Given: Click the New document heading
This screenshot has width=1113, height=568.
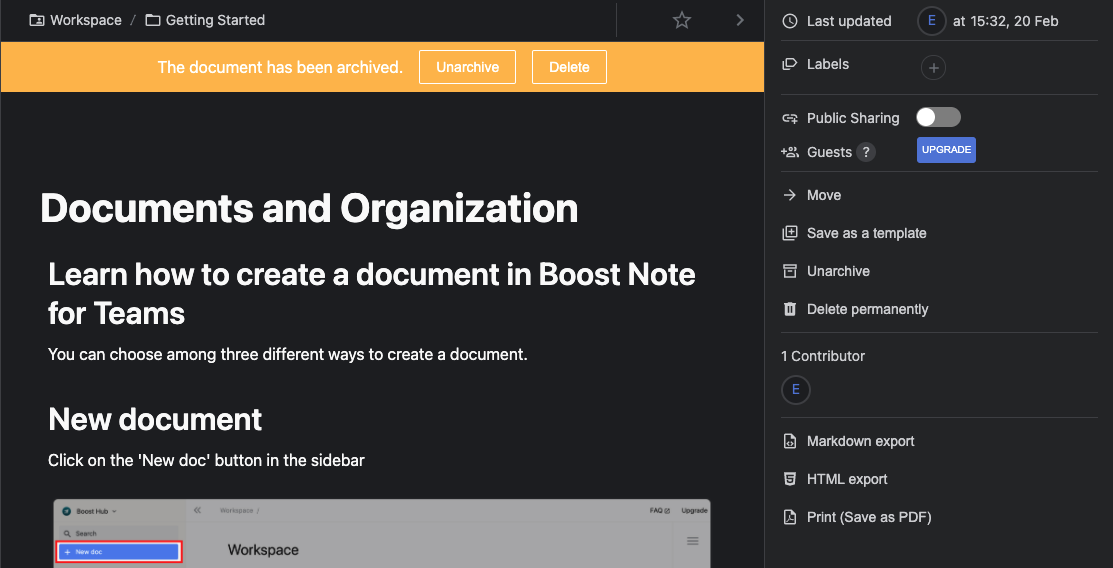Looking at the screenshot, I should coord(155,420).
